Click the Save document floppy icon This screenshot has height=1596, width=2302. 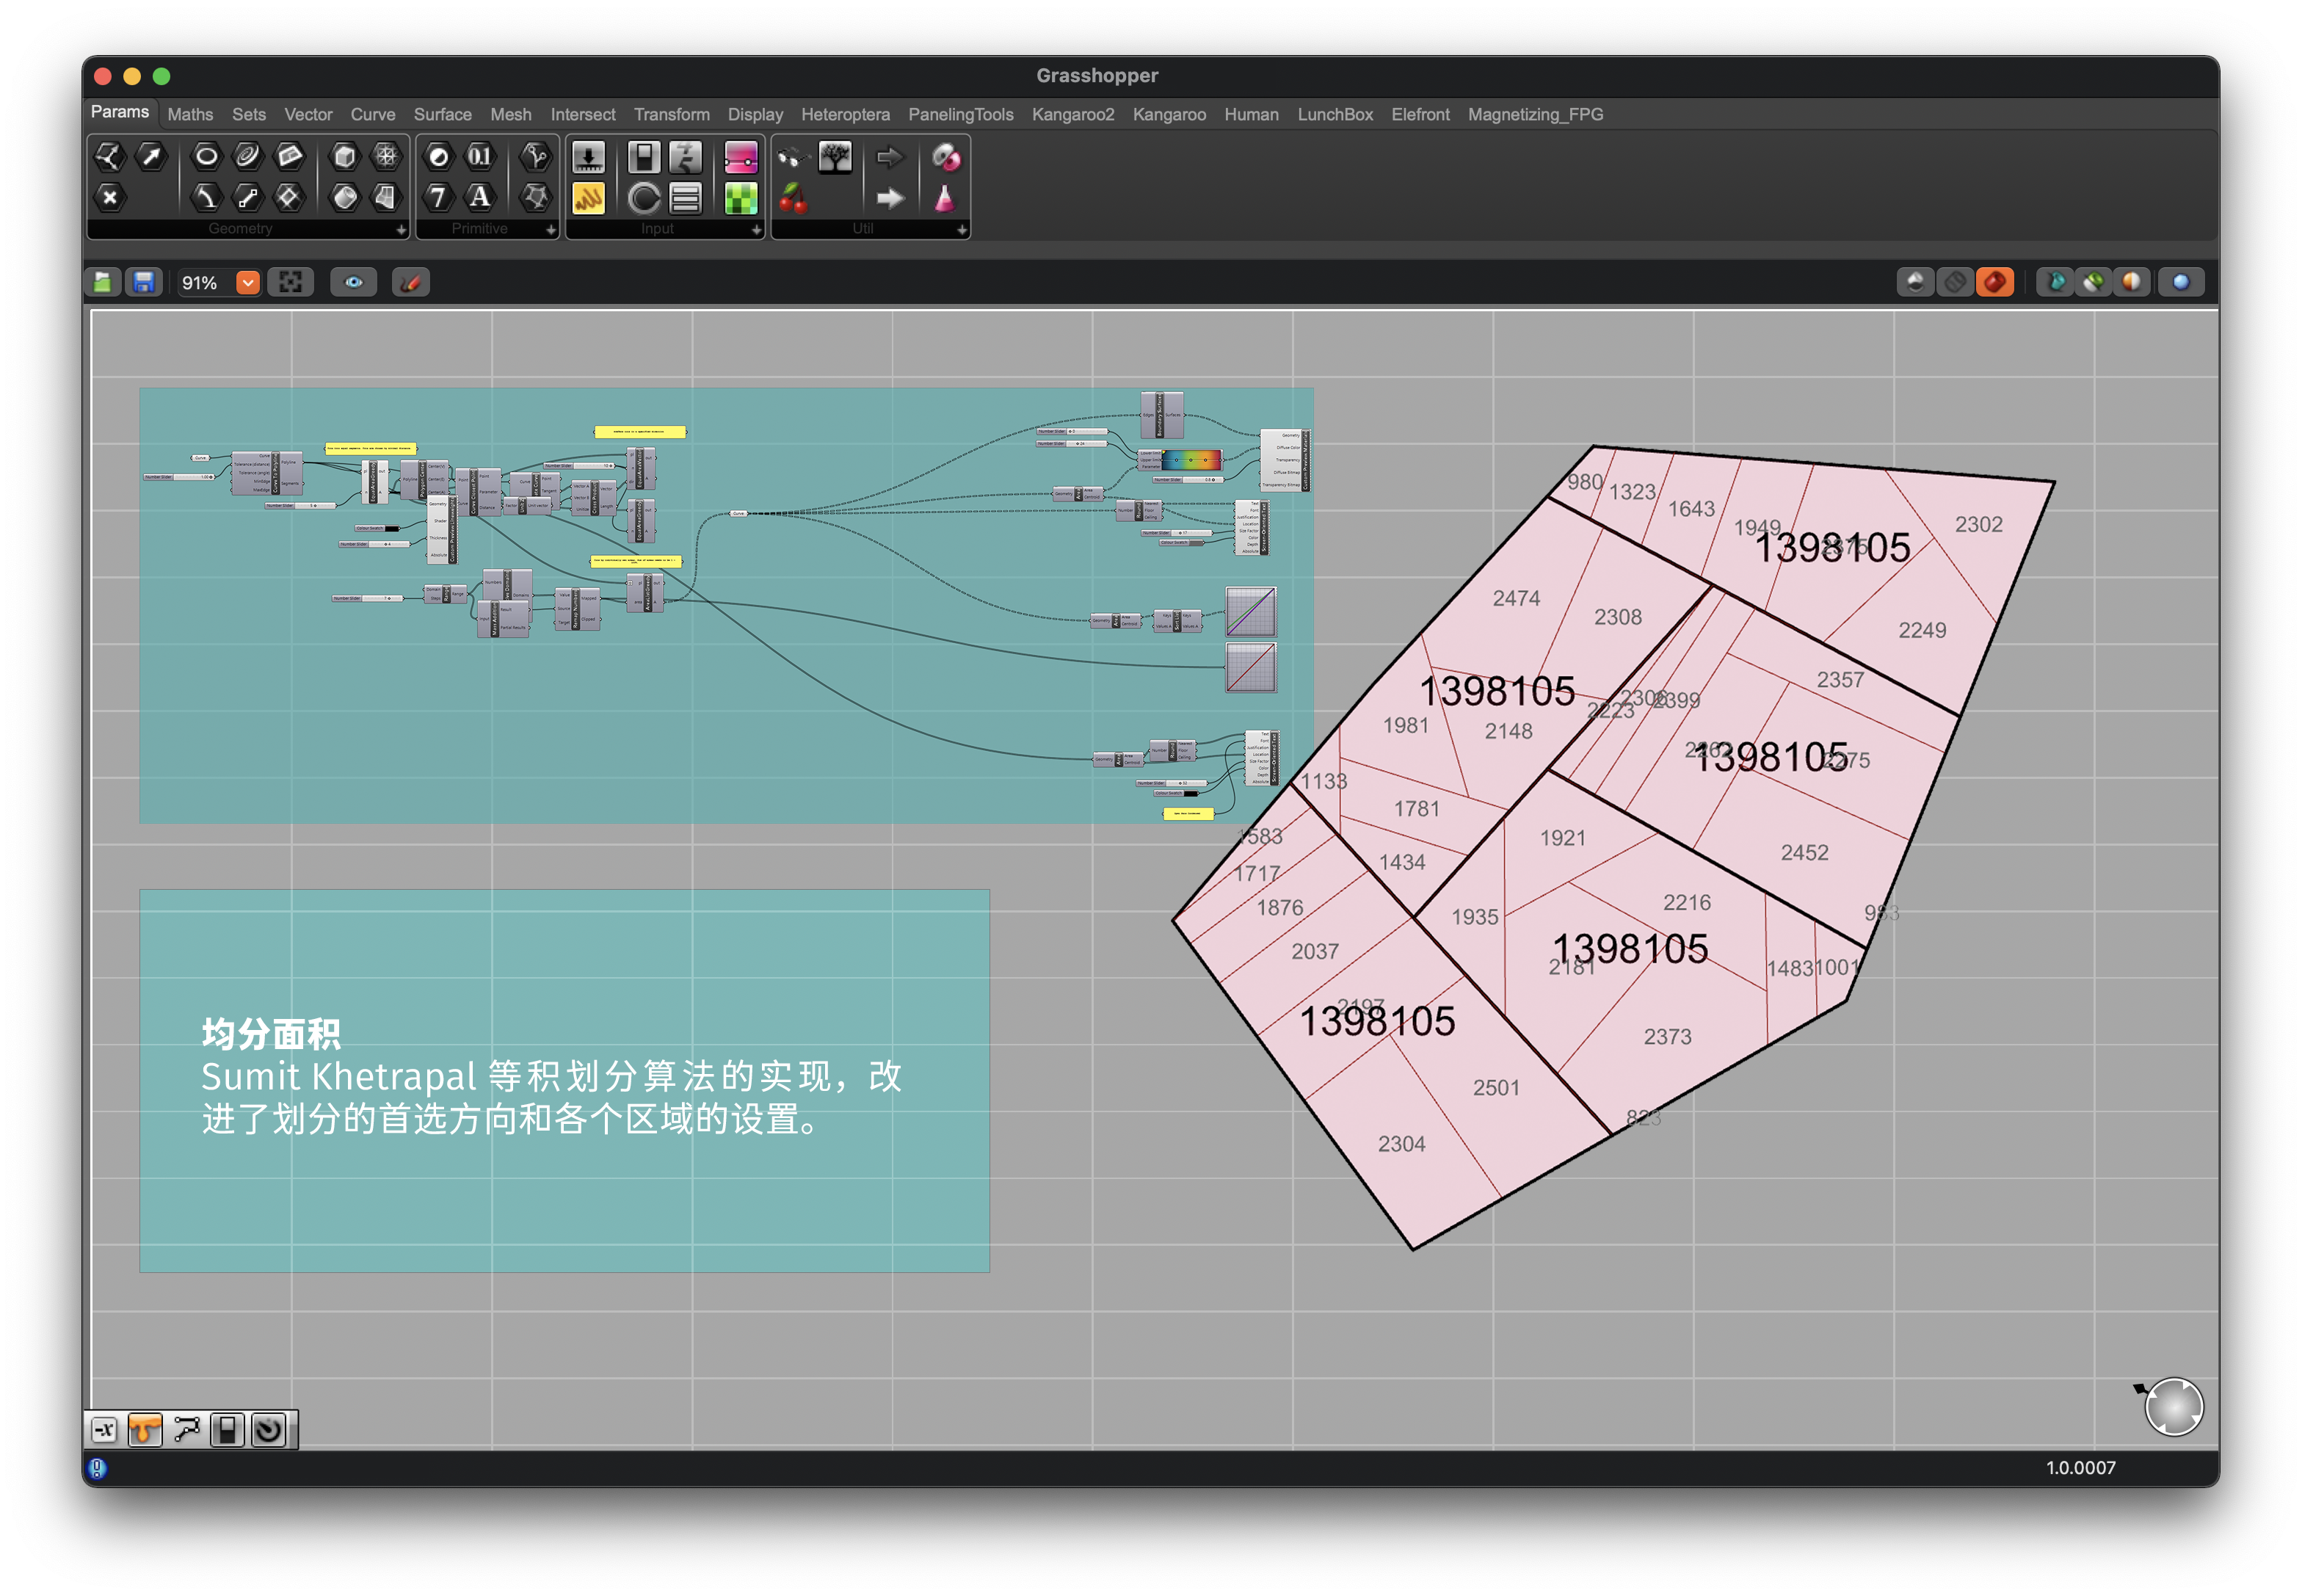[x=144, y=283]
